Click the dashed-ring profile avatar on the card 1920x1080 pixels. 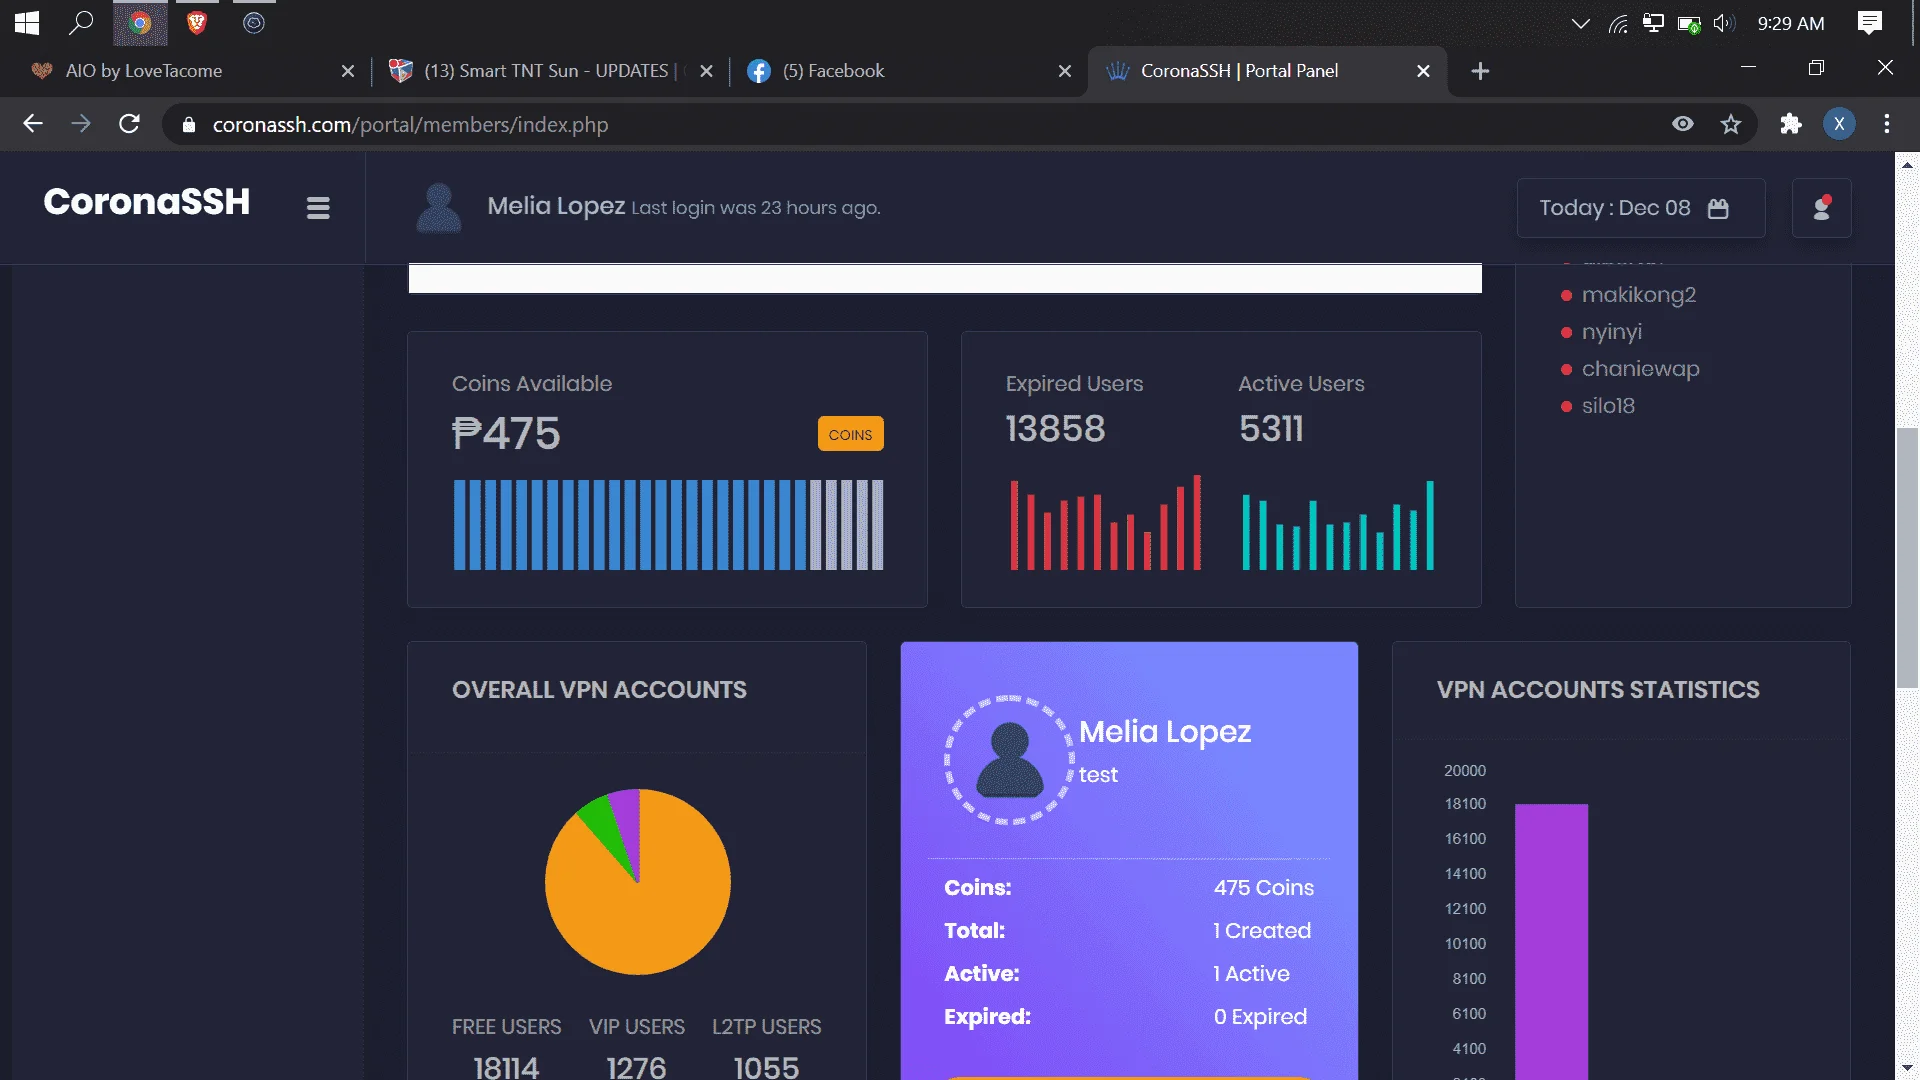(x=1009, y=760)
